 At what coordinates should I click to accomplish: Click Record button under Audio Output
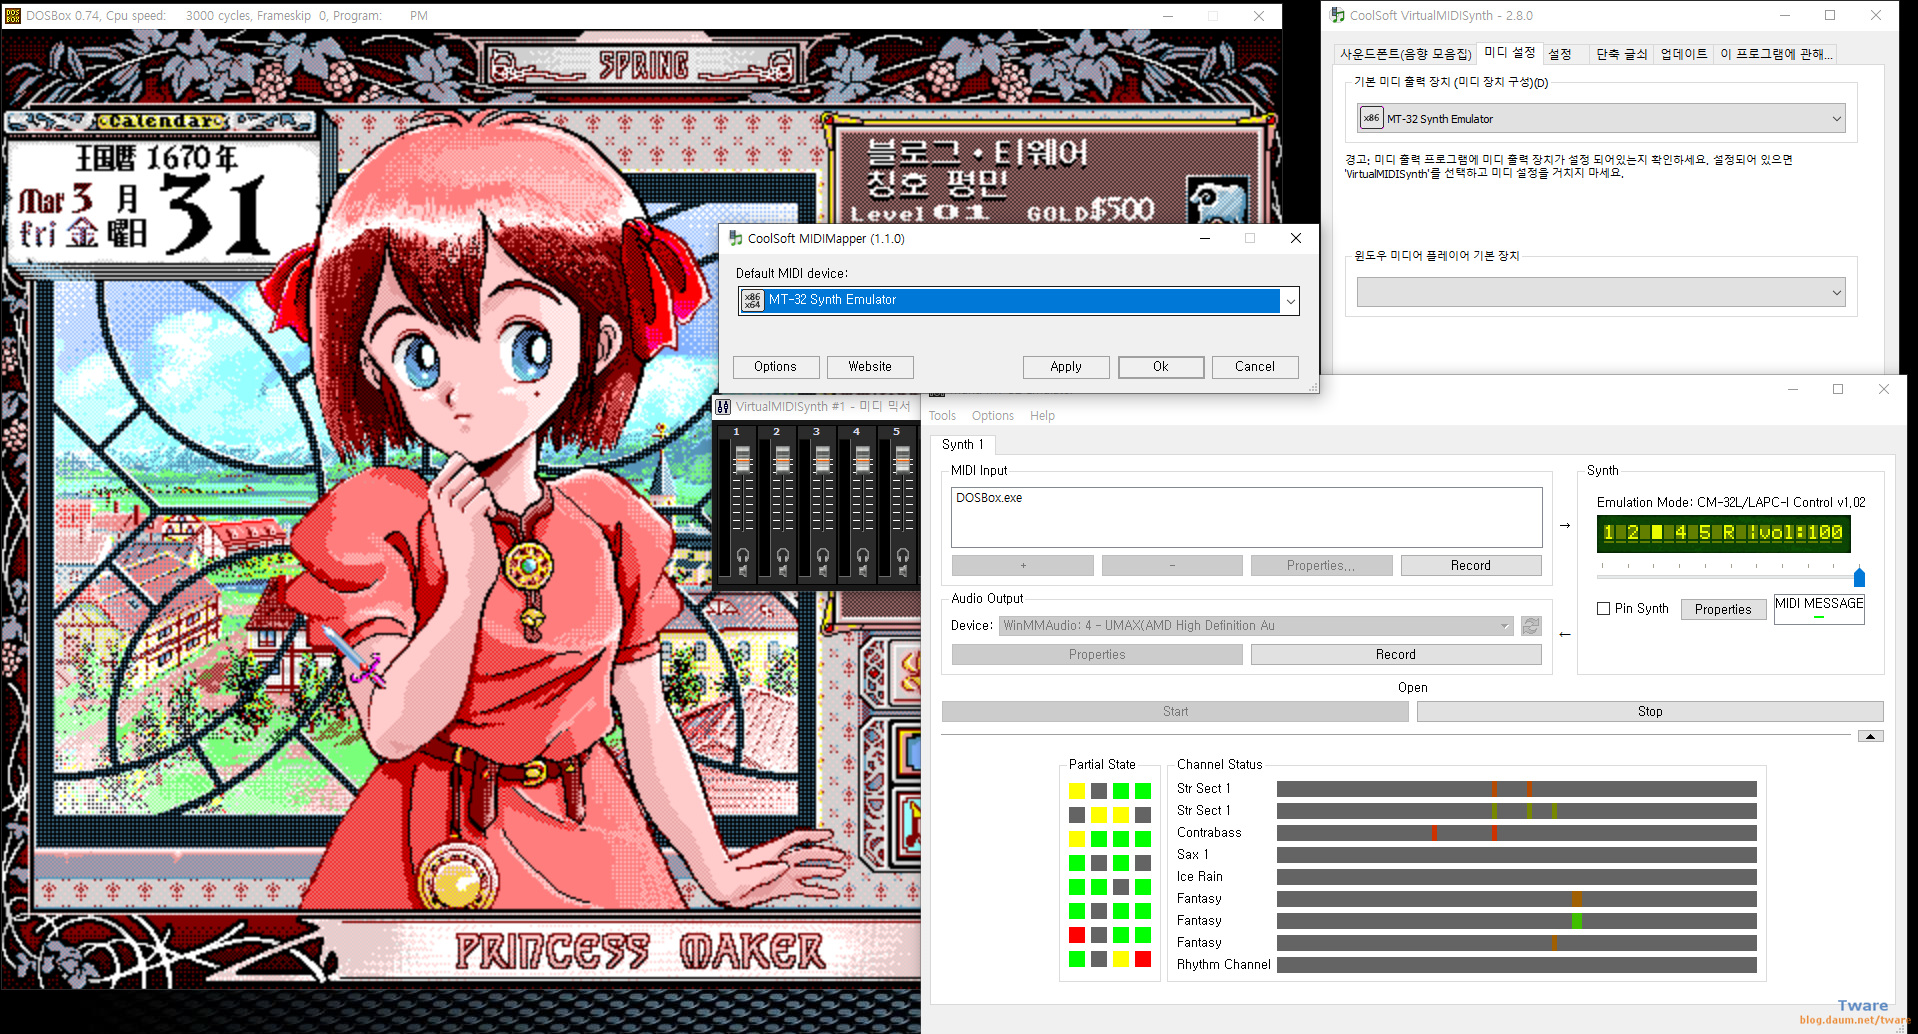coord(1396,654)
